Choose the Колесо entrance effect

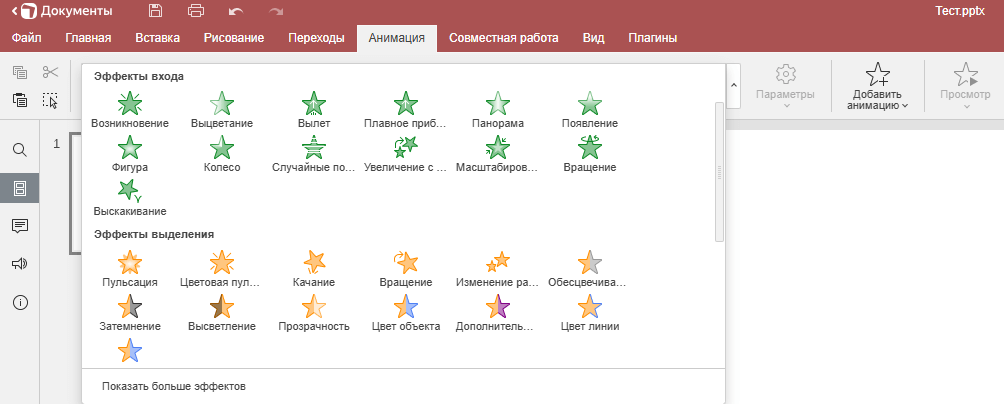coord(222,154)
